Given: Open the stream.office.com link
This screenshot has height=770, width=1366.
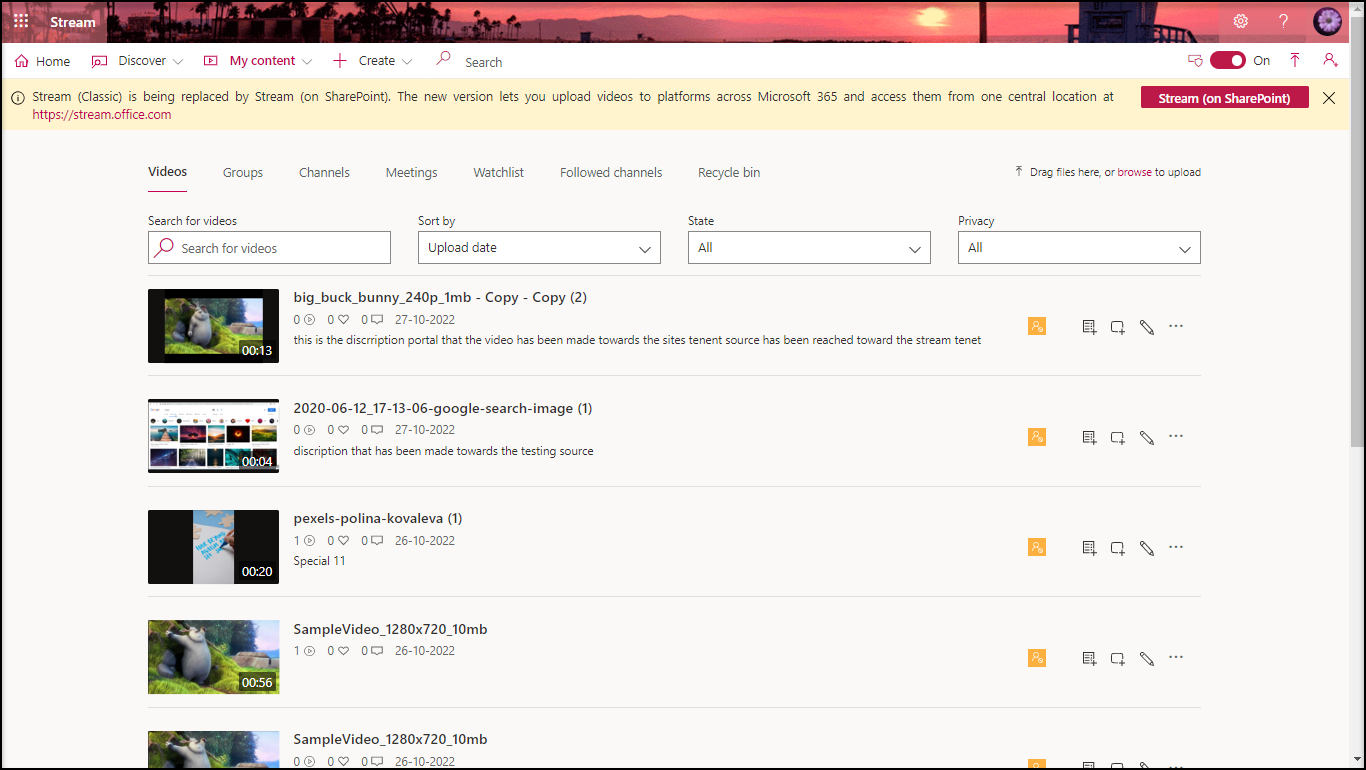Looking at the screenshot, I should click(102, 115).
